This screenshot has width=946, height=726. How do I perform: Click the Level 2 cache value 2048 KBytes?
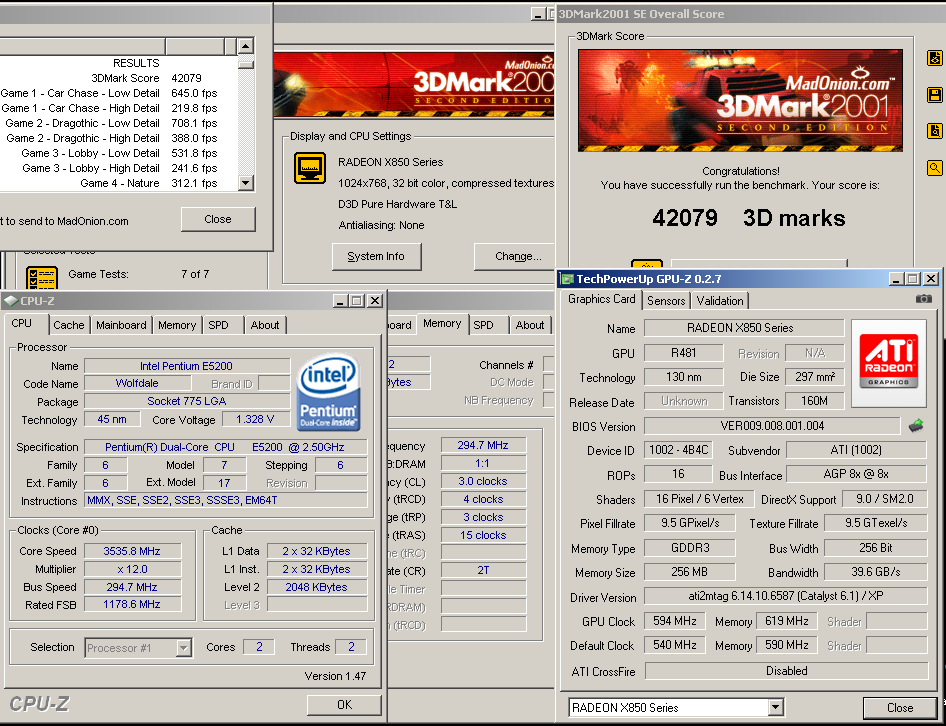click(x=317, y=587)
